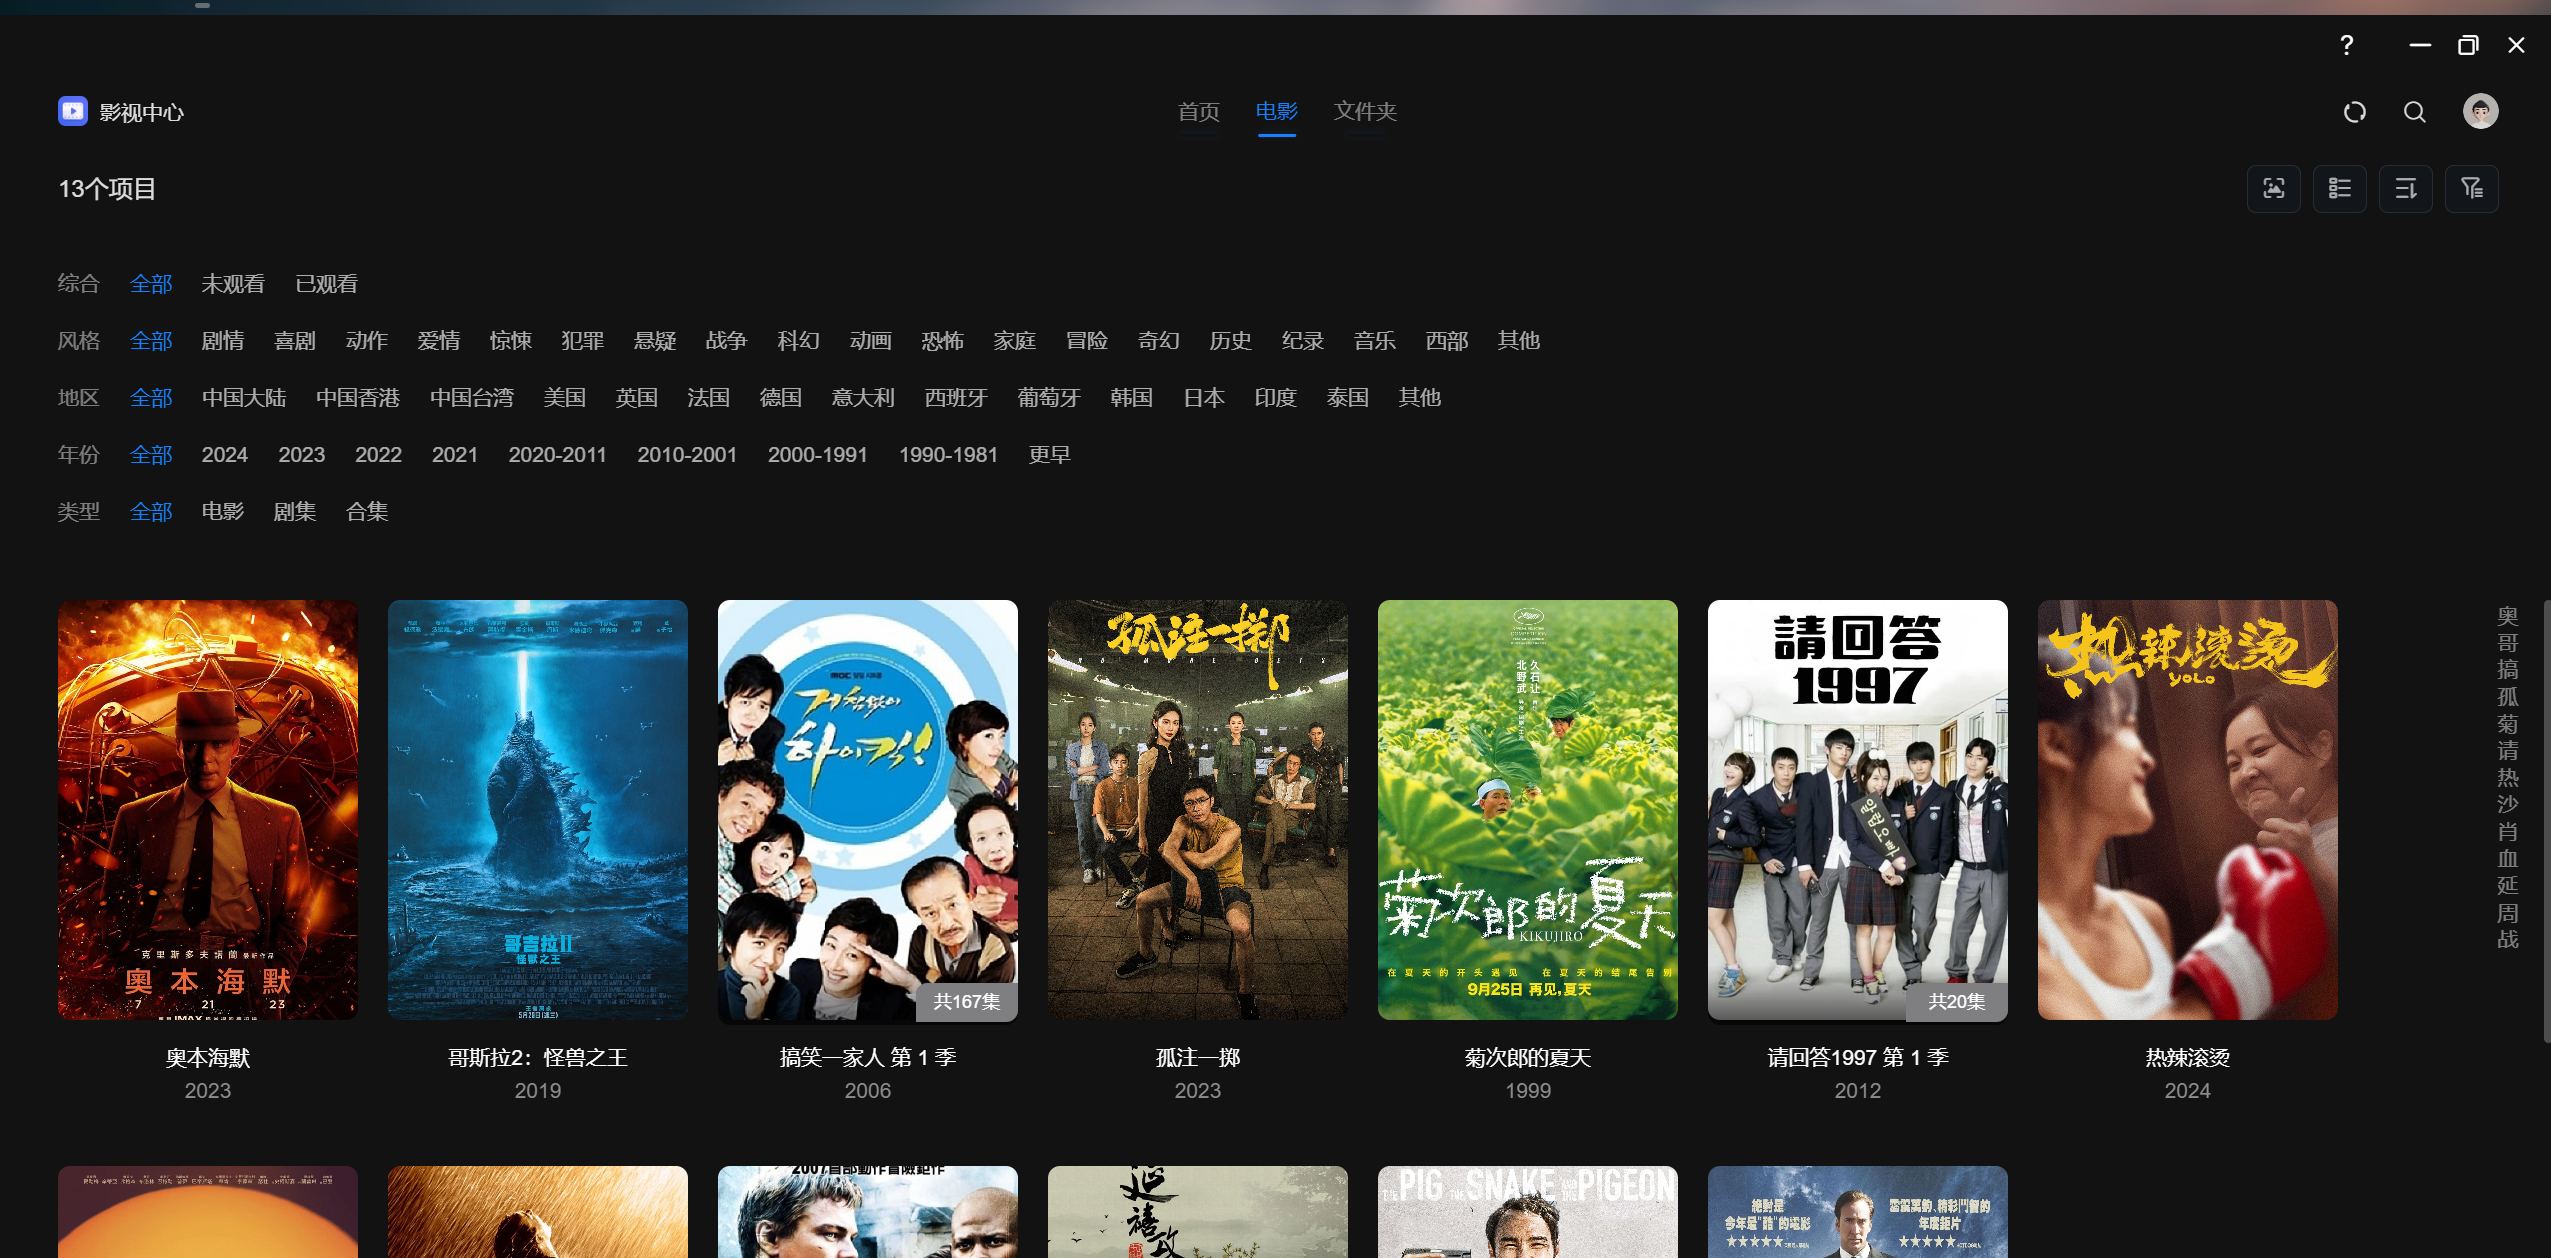Select 全部 in the 综合 row
Image resolution: width=2551 pixels, height=1258 pixels.
pos(151,284)
